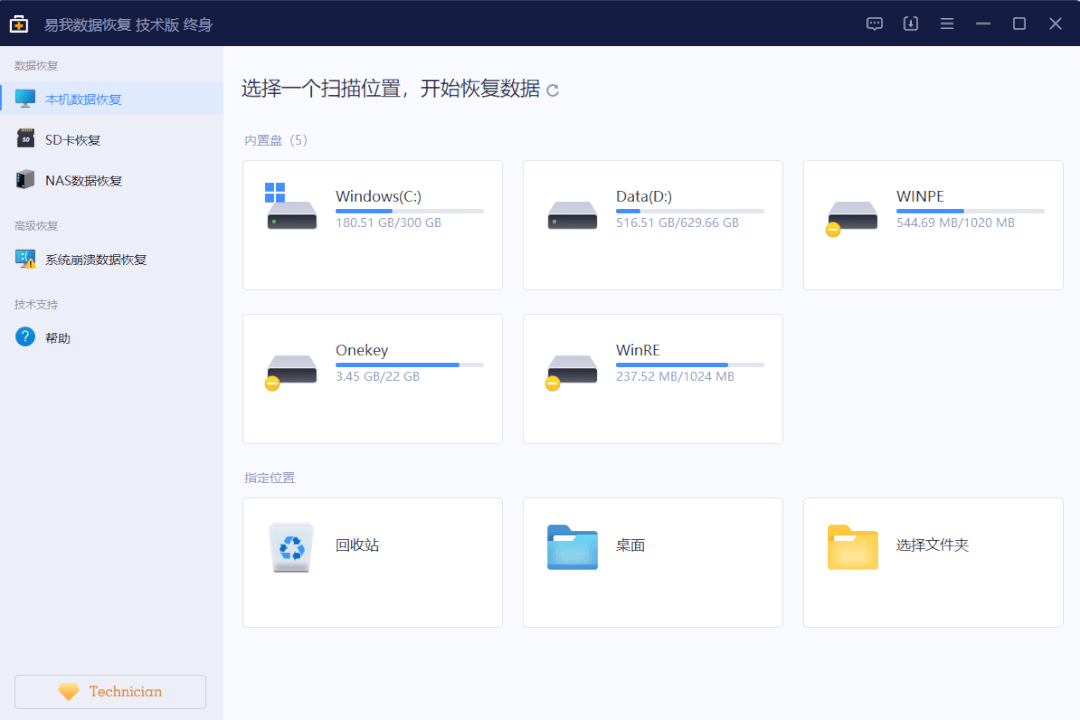Click the blue folder icon on 桌面 card

pos(570,548)
